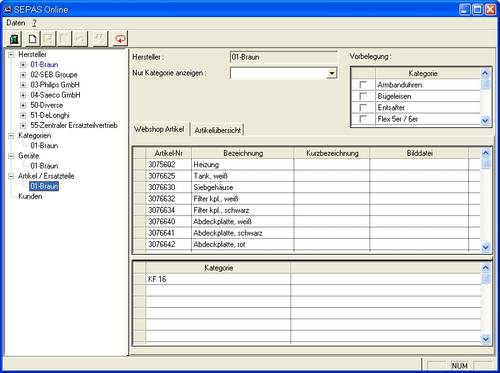Select 01-Braun under Geräte
This screenshot has width=500, height=373.
44,166
